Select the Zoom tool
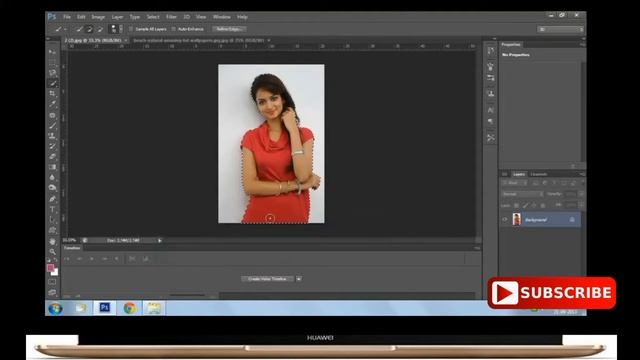 click(x=52, y=251)
